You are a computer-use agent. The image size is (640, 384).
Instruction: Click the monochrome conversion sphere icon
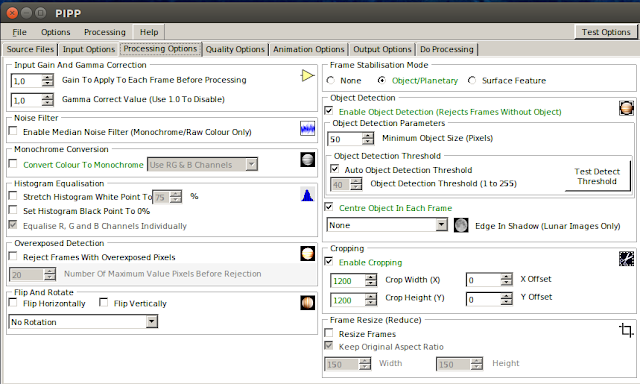[x=307, y=160]
